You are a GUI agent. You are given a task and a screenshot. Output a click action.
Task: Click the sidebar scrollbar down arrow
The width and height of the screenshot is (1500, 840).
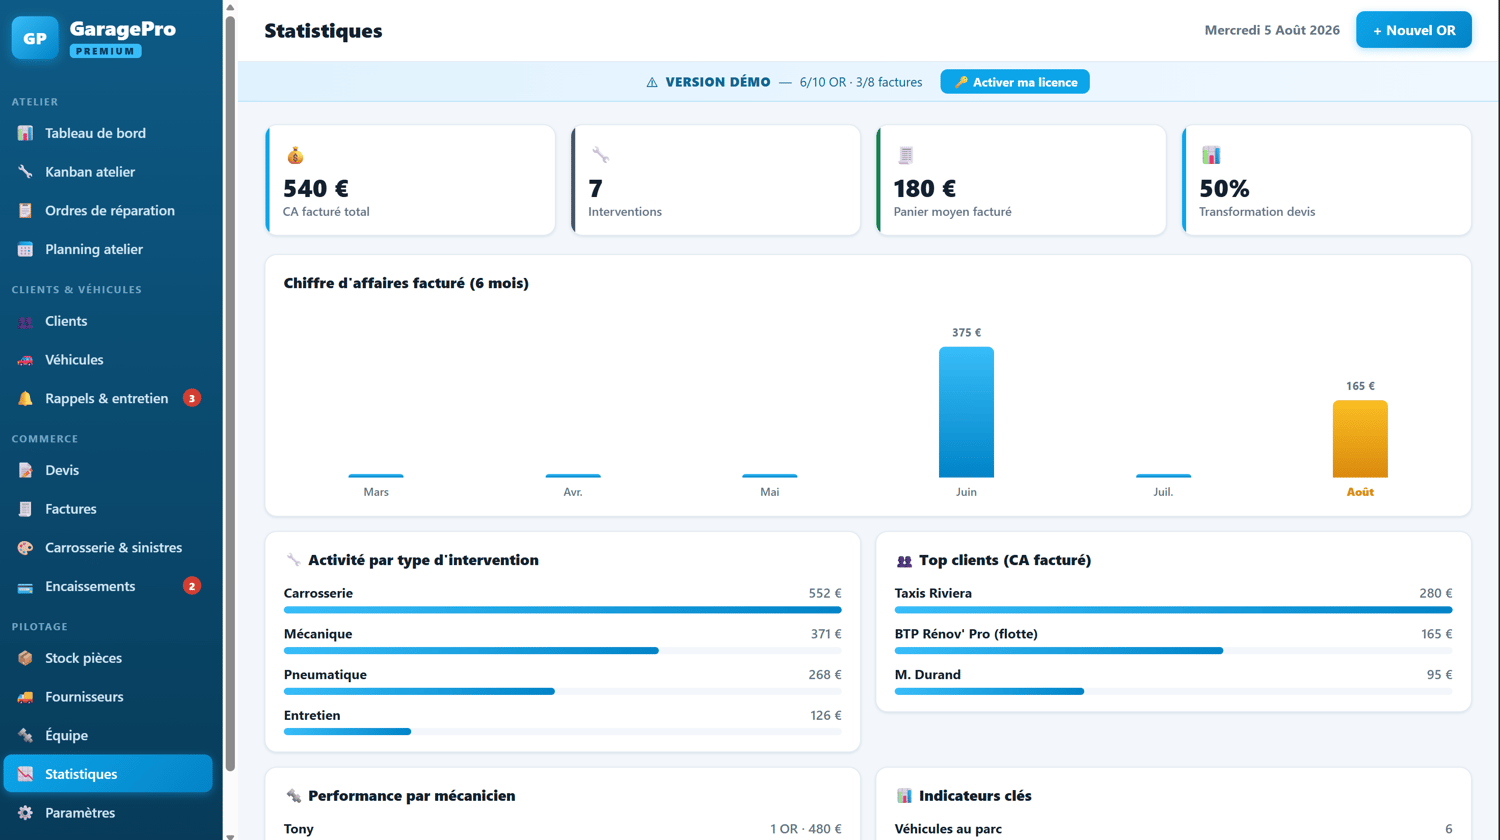(x=230, y=835)
